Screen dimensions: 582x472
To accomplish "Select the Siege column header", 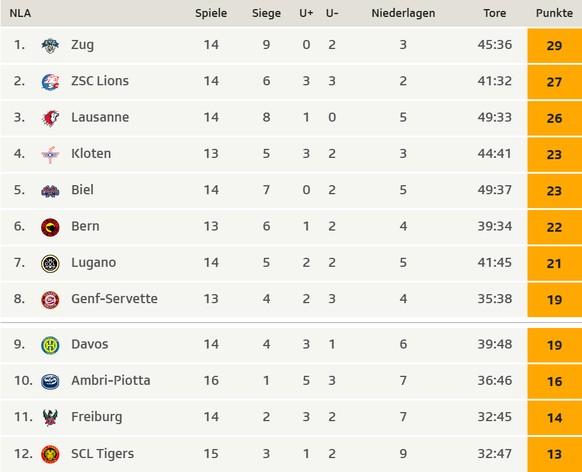I will [266, 13].
